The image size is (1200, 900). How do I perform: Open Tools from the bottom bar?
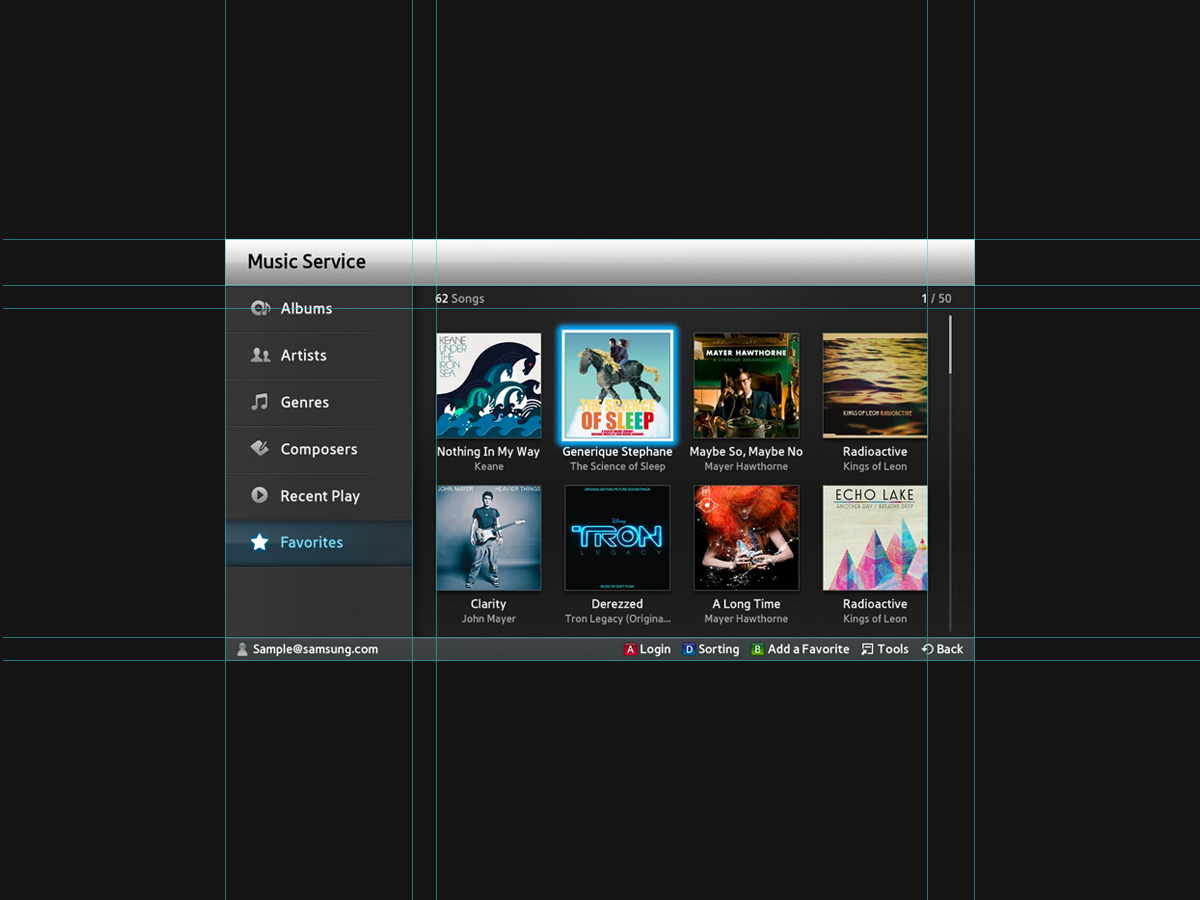pyautogui.click(x=893, y=649)
